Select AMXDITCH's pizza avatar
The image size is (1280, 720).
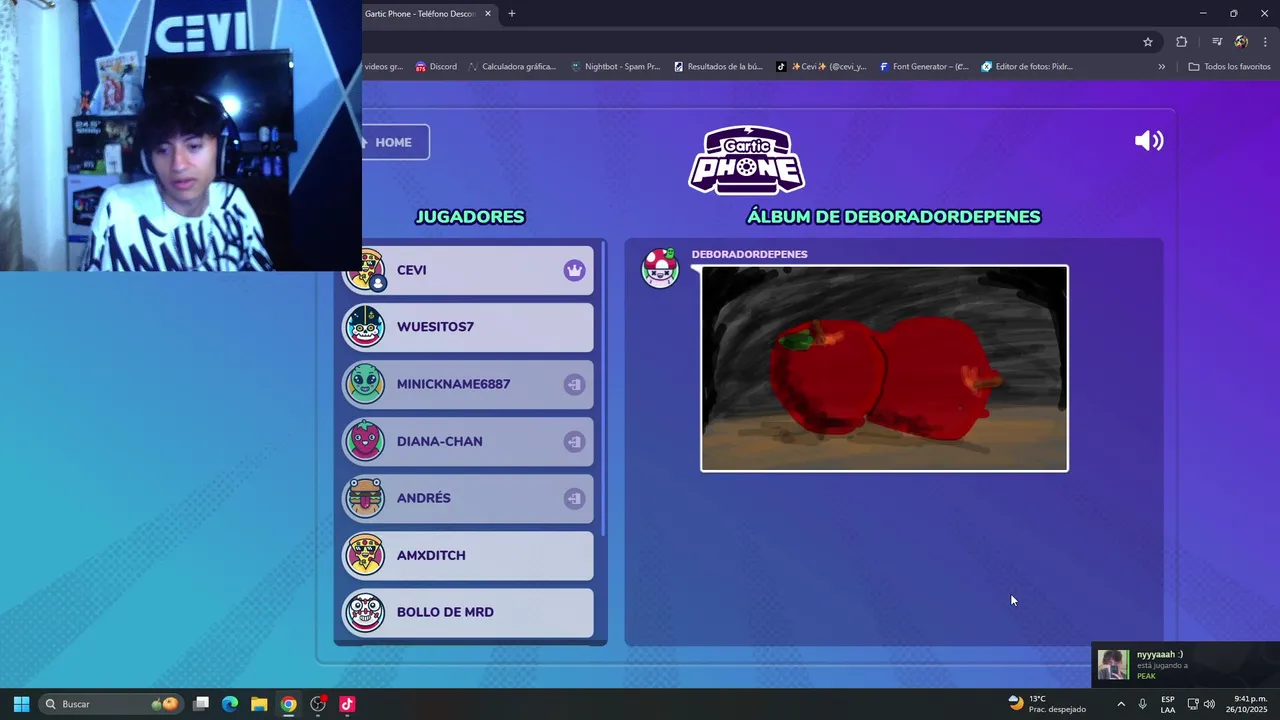point(365,555)
